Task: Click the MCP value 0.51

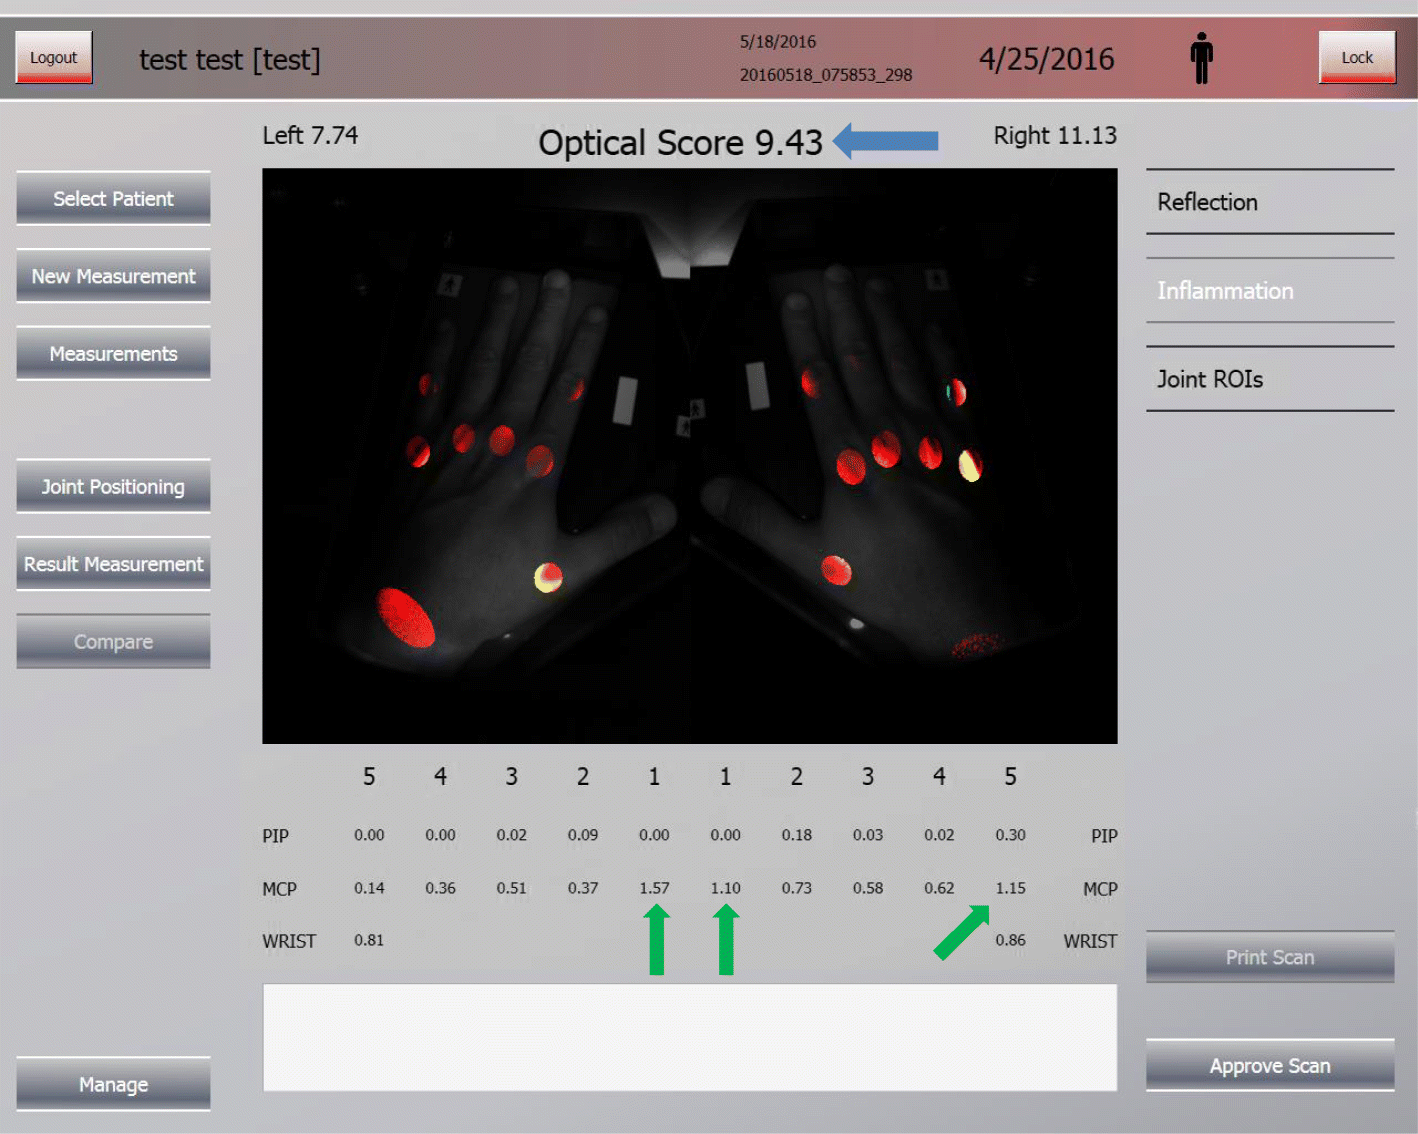Action: click(511, 888)
